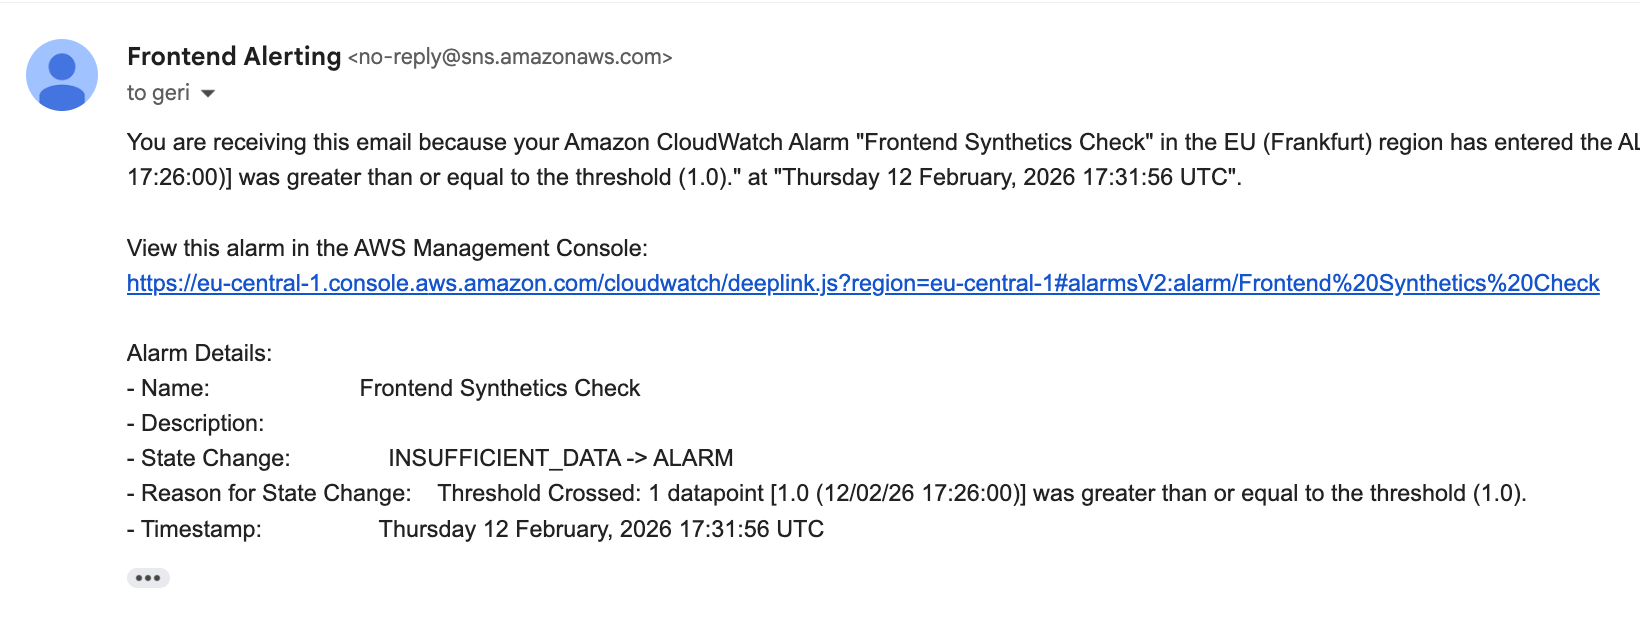Click the "INSUFFICIENT_DATA -> ALARM" state value
Screen dimensions: 1640x638
pos(560,459)
